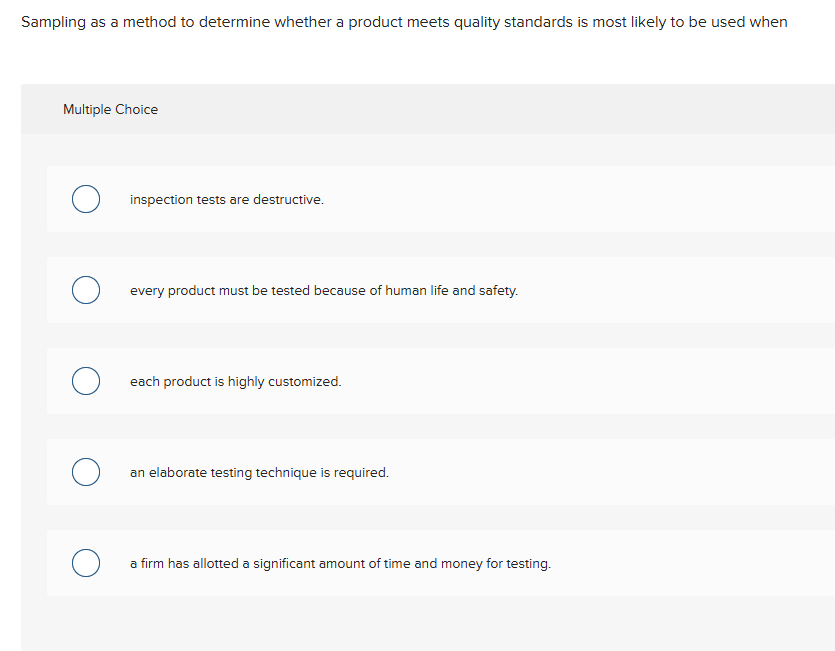Screen dimensions: 835x651
Task: Click the radio beside 'a firm has allotted' option
Action: tap(85, 563)
